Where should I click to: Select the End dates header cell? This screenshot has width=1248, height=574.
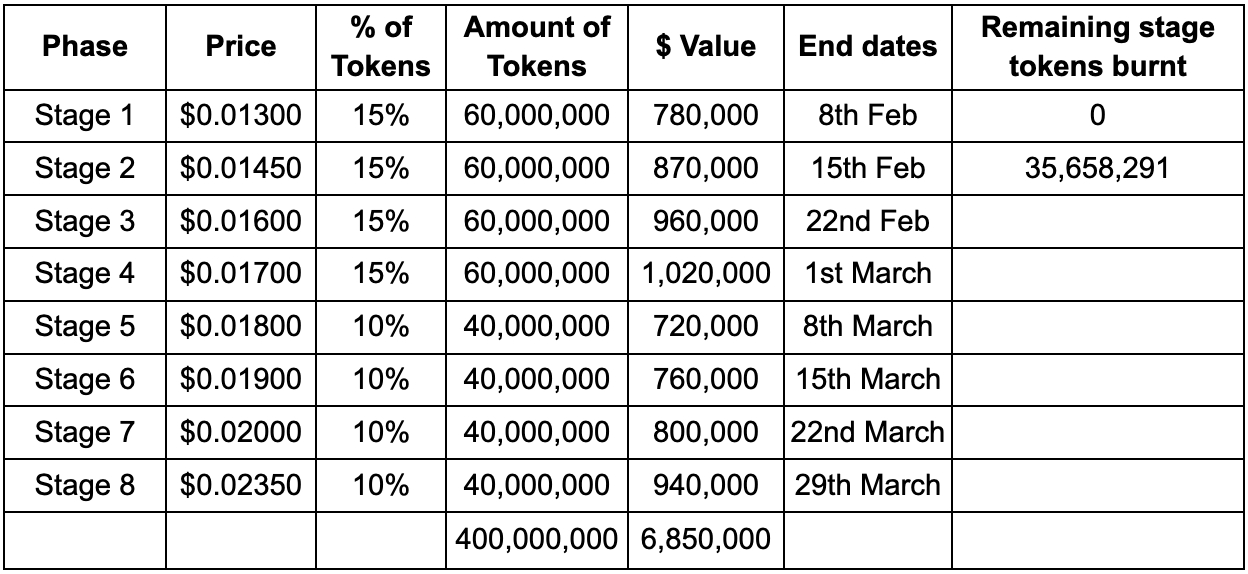click(868, 46)
